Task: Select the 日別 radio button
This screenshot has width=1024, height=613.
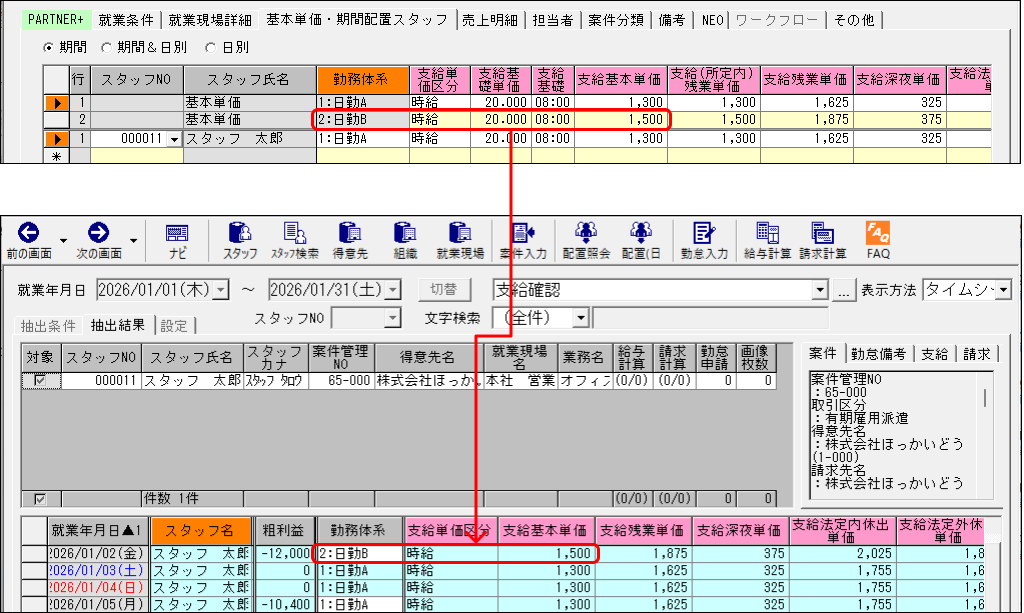Action: pyautogui.click(x=210, y=47)
